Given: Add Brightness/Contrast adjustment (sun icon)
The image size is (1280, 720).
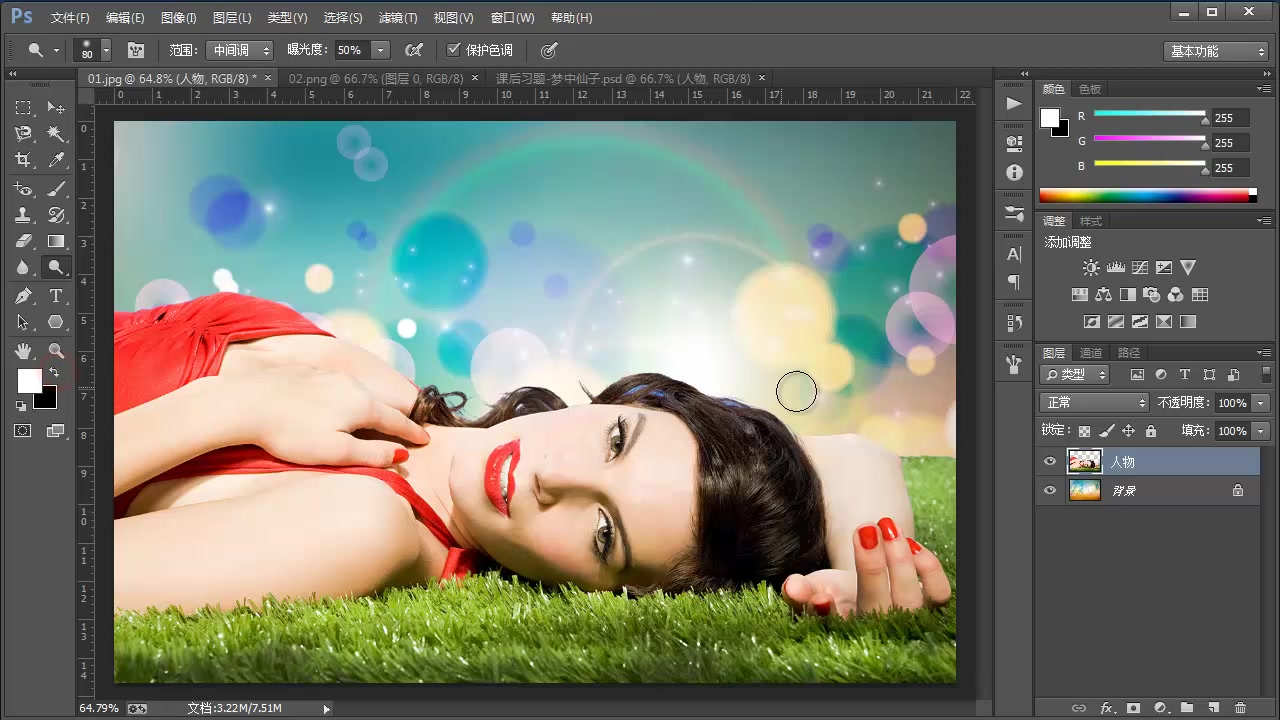Looking at the screenshot, I should pos(1091,267).
